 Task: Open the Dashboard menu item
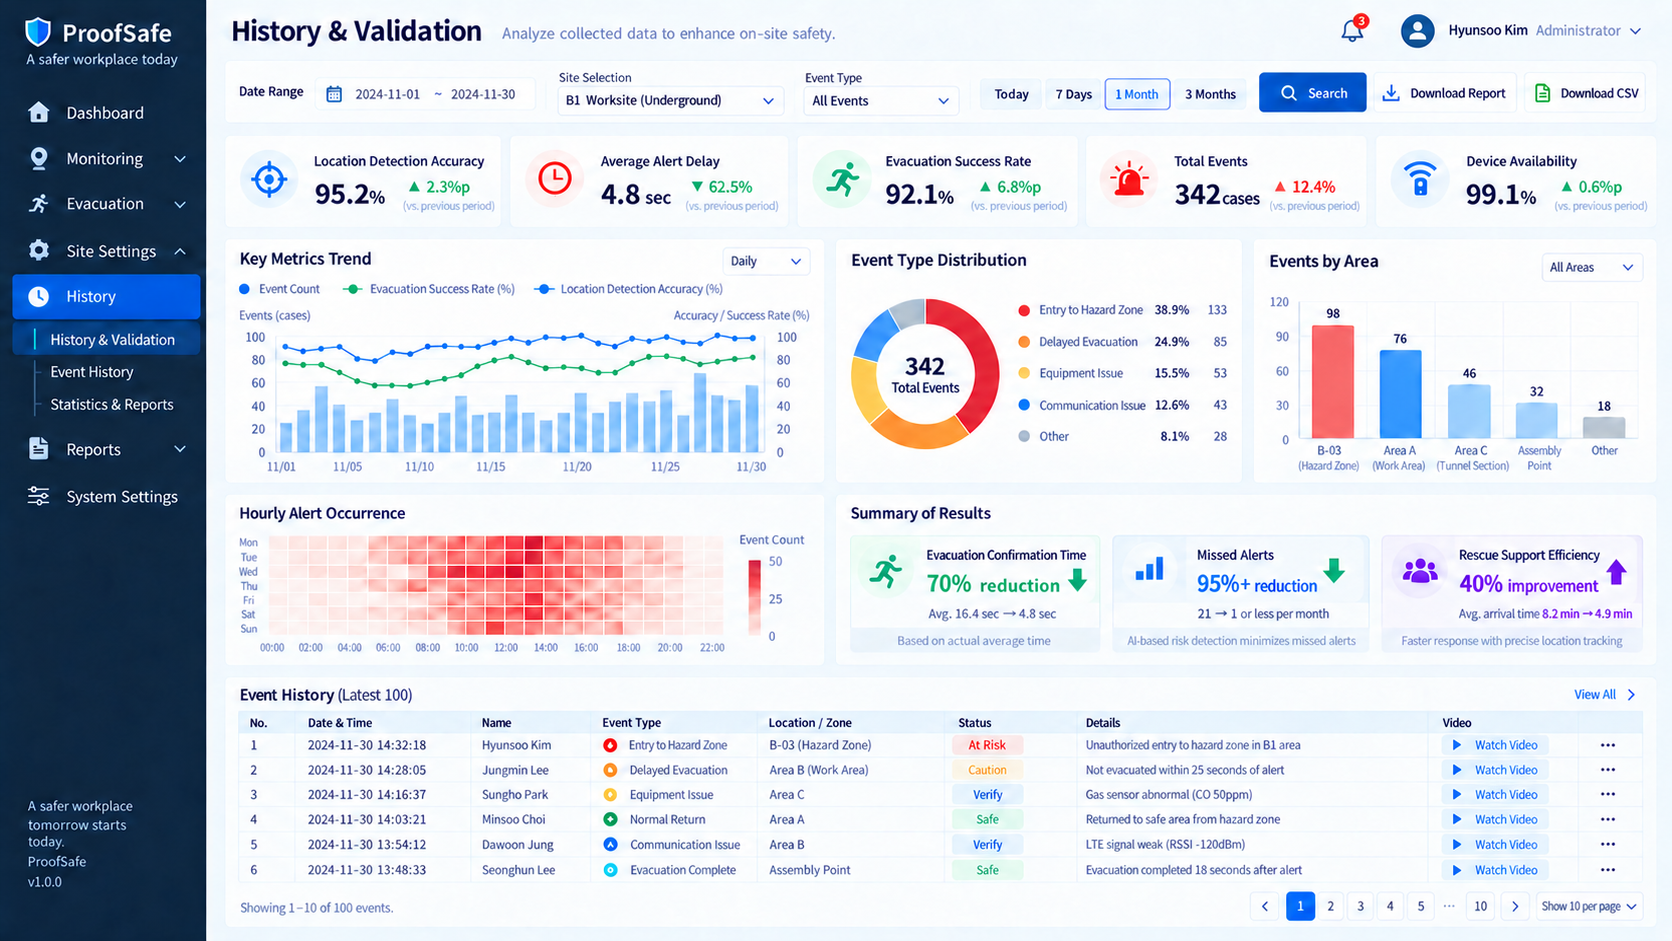[107, 113]
